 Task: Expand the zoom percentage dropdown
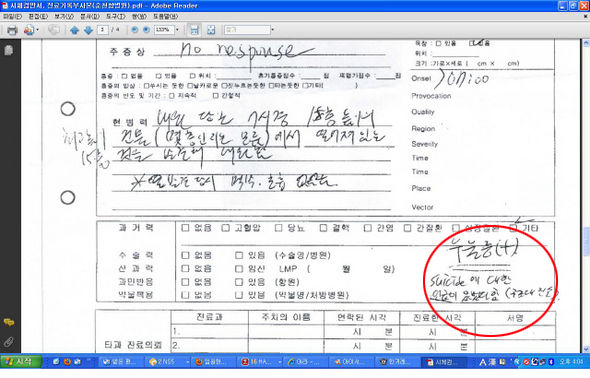177,30
